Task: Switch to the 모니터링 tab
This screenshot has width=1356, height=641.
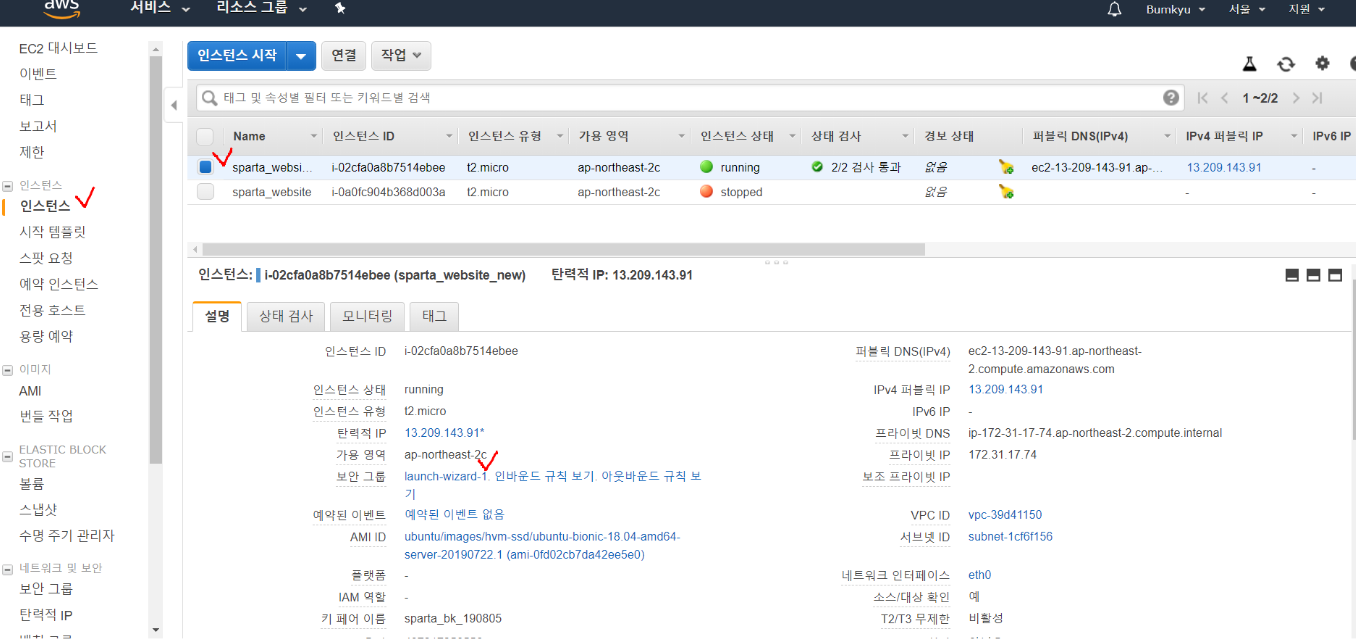Action: coord(367,316)
